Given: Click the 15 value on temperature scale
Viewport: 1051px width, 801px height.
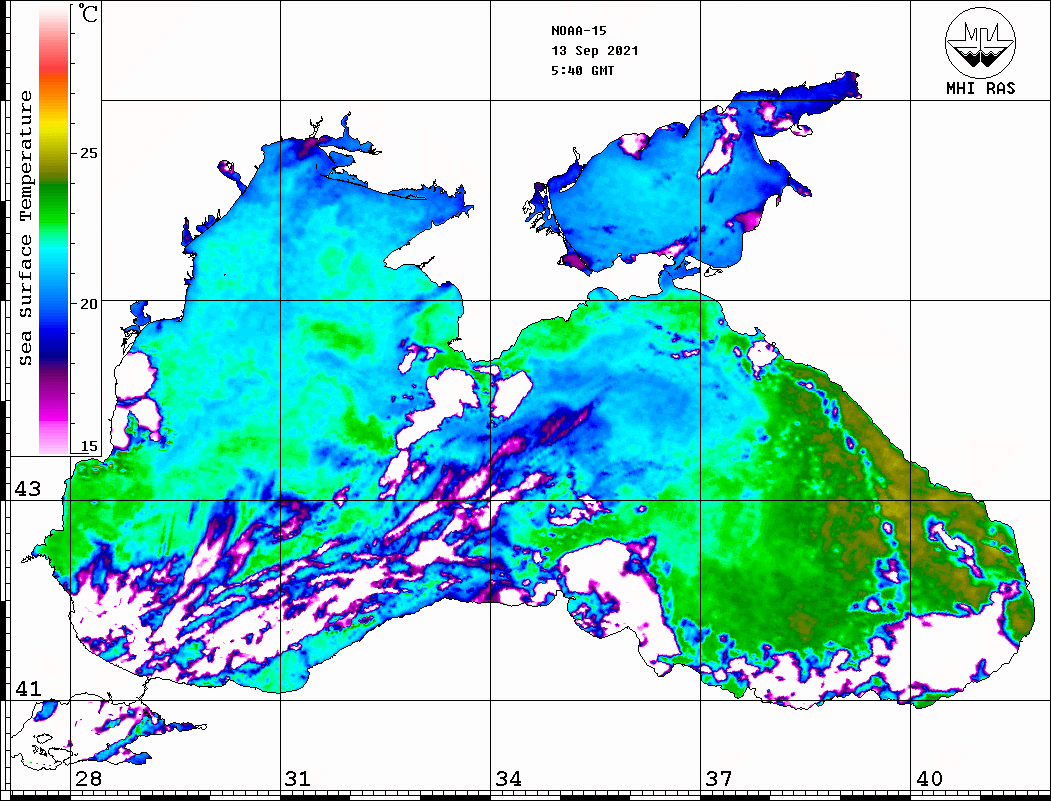Looking at the screenshot, I should click(x=88, y=446).
